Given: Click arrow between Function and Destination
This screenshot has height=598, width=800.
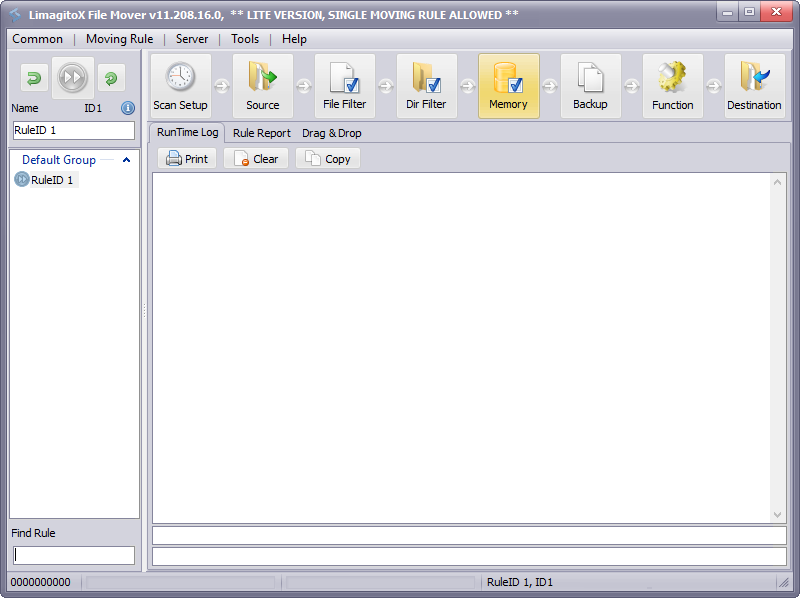Looking at the screenshot, I should pyautogui.click(x=714, y=86).
